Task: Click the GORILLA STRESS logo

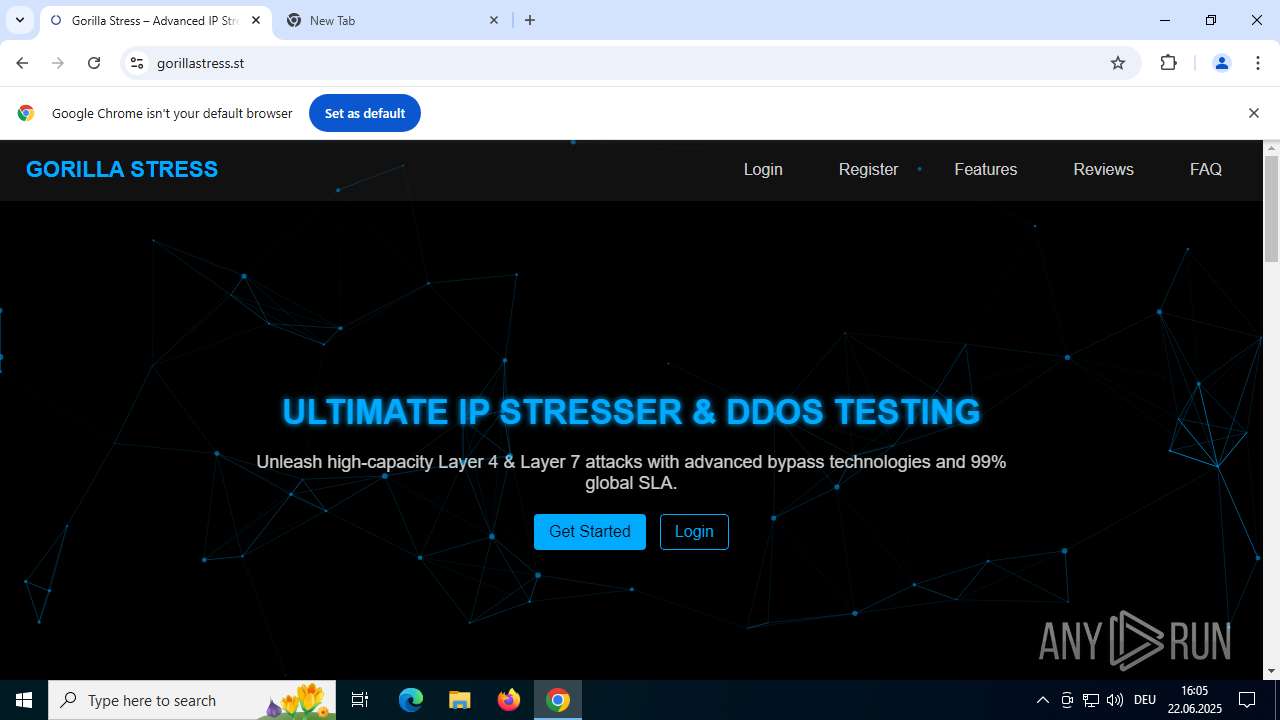Action: pos(122,169)
